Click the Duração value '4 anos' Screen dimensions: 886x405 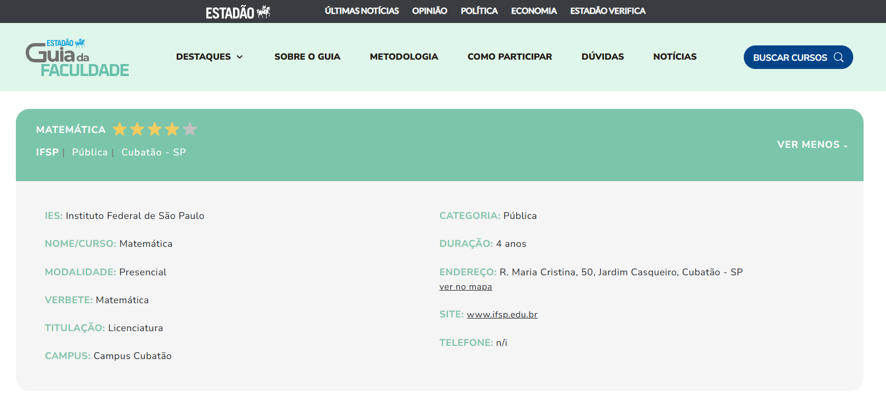(x=511, y=244)
